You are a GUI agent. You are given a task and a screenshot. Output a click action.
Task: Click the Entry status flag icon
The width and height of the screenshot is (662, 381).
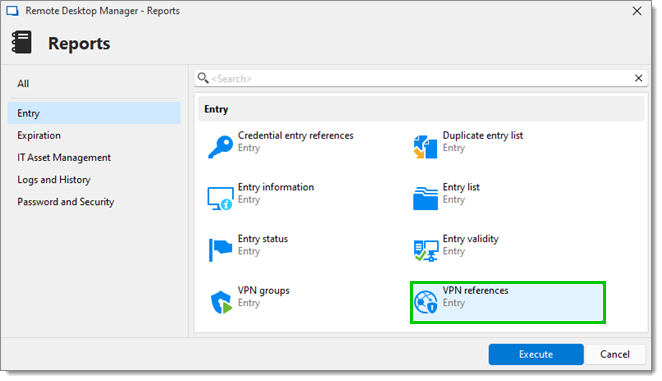click(220, 250)
